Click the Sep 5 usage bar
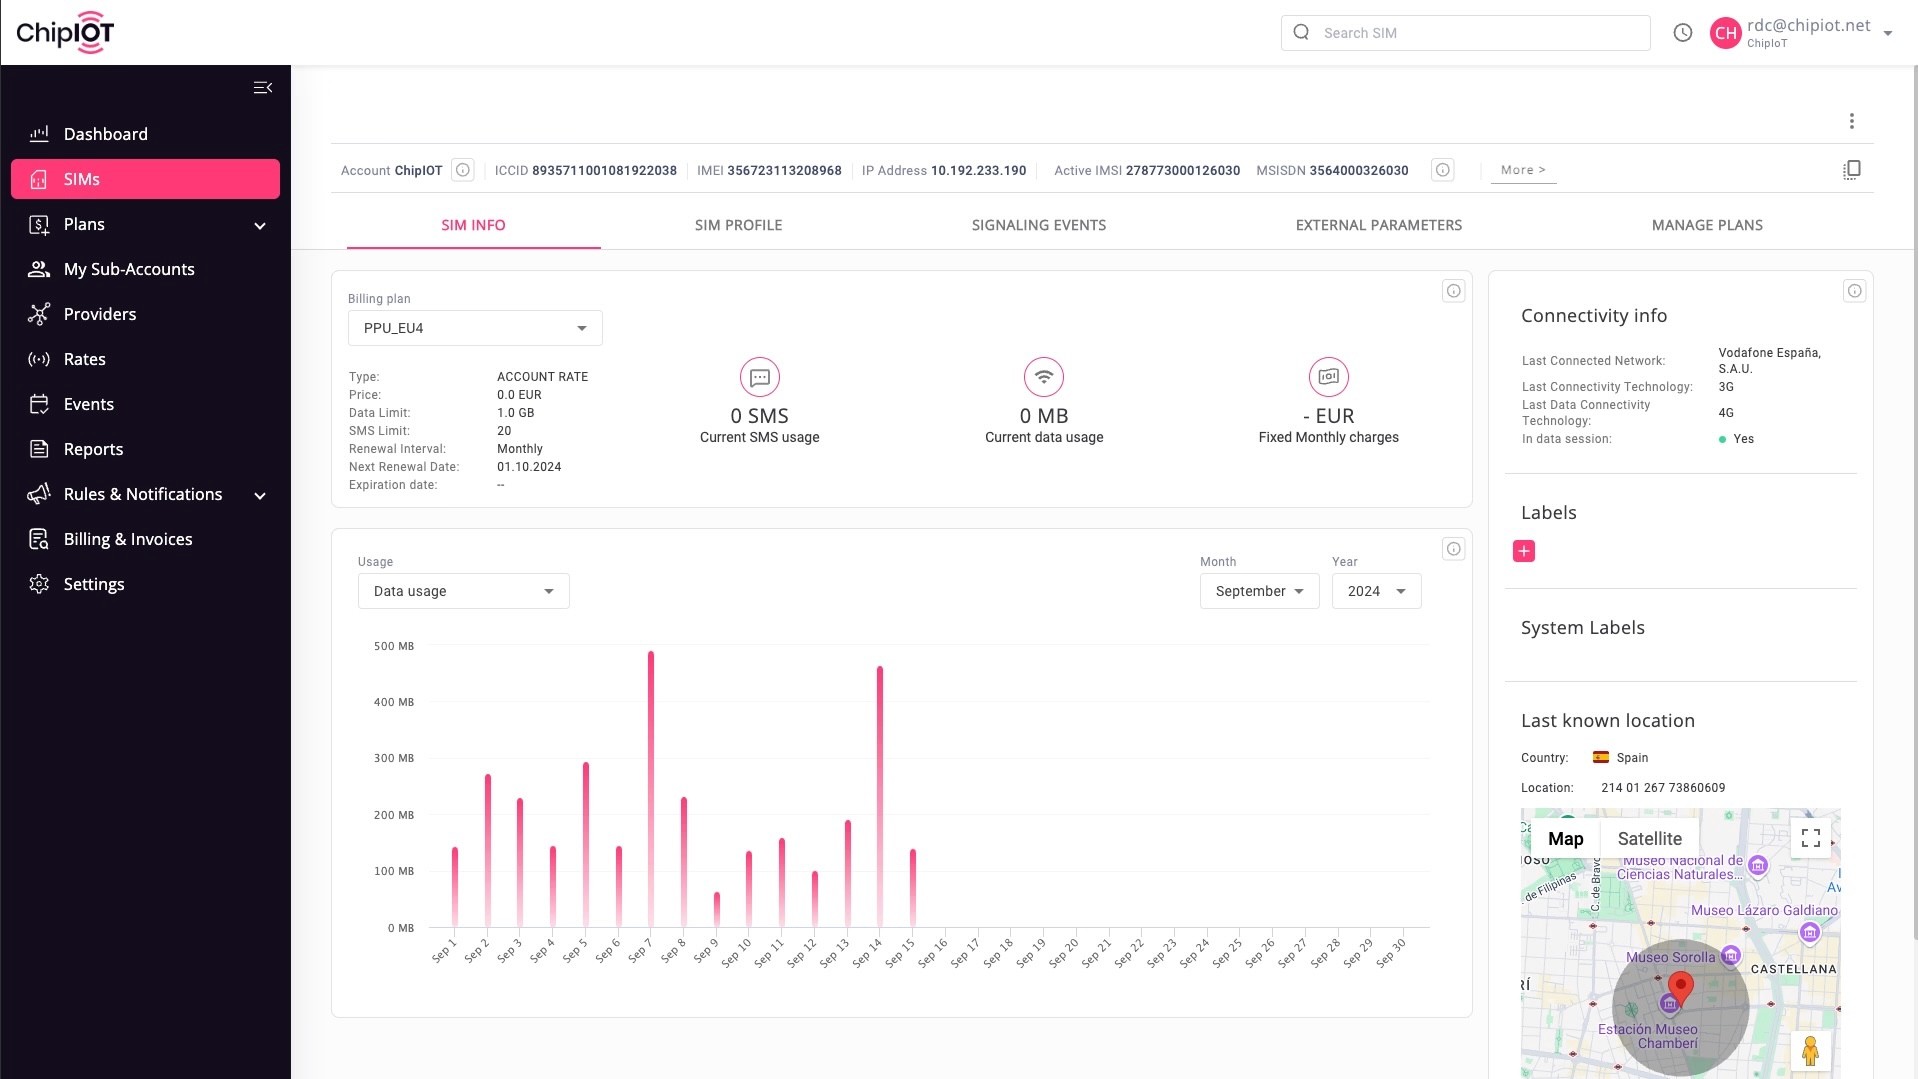1918x1079 pixels. tap(586, 845)
